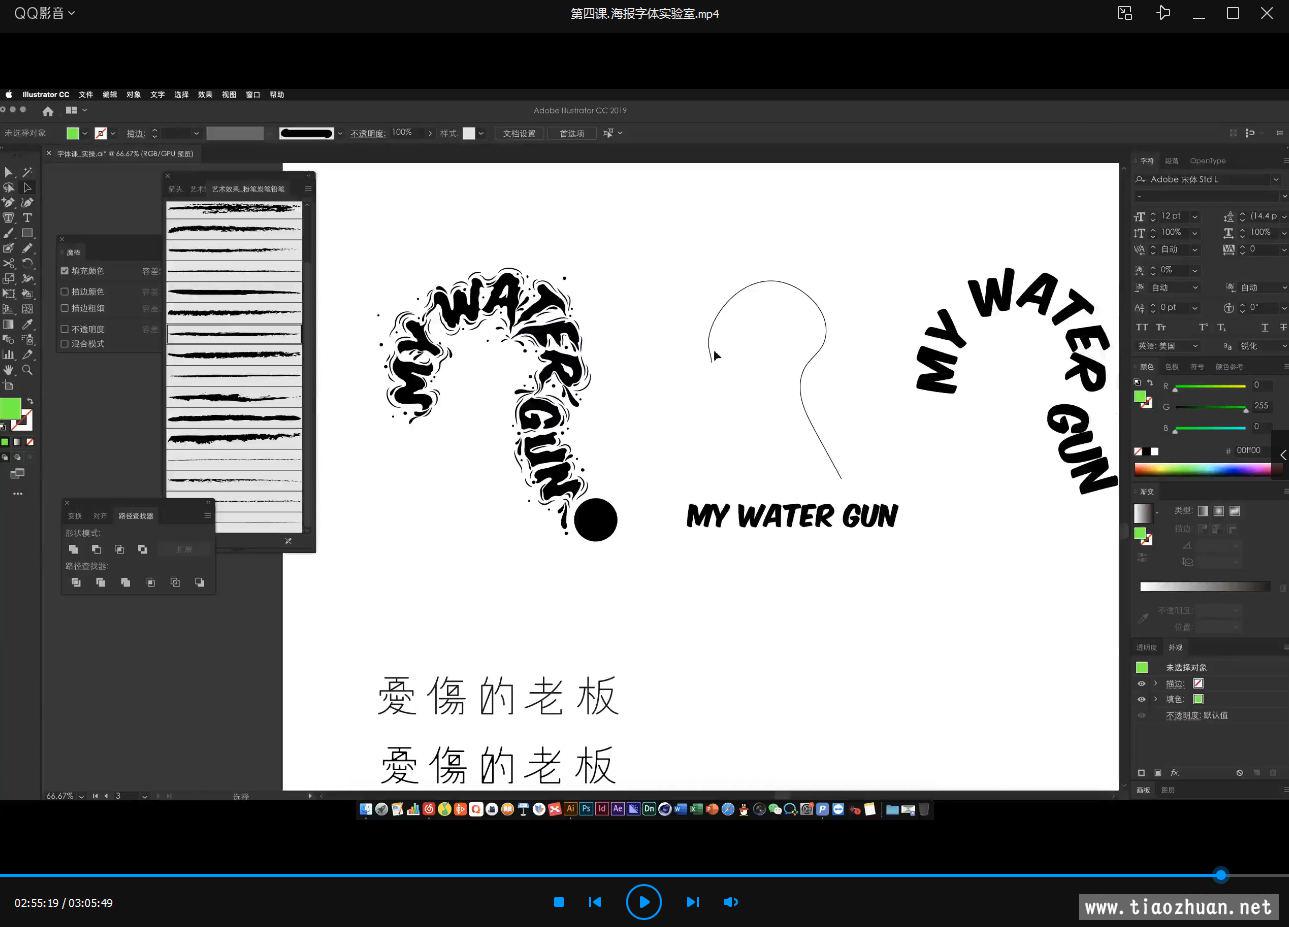Open font size 12 pt dropdown
The height and width of the screenshot is (927, 1289).
pos(1195,217)
